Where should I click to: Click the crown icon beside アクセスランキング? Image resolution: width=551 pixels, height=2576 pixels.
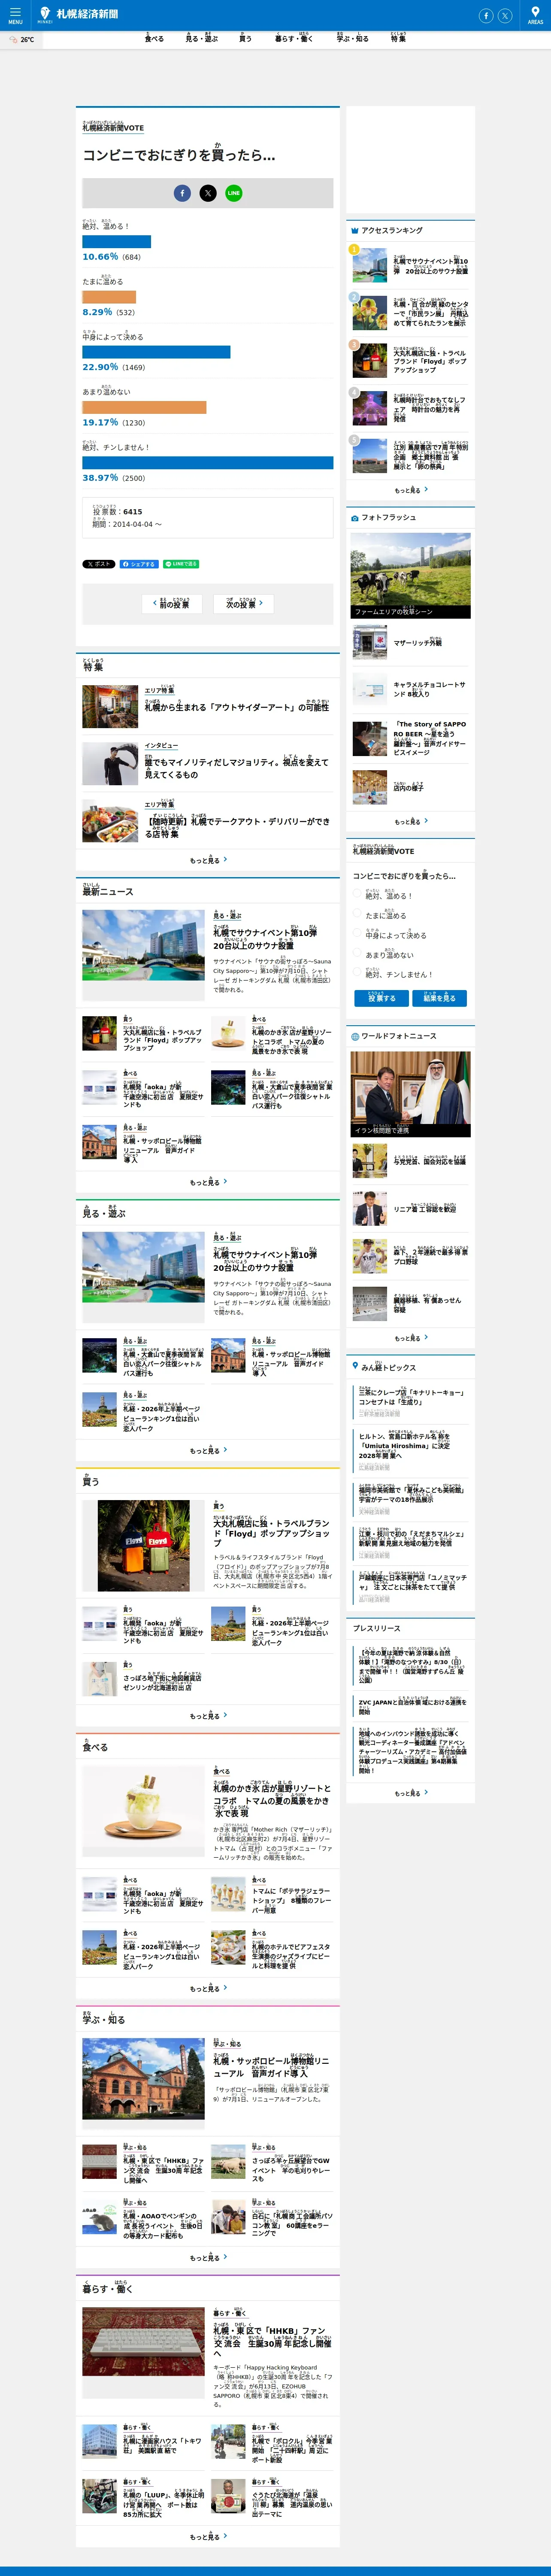354,230
